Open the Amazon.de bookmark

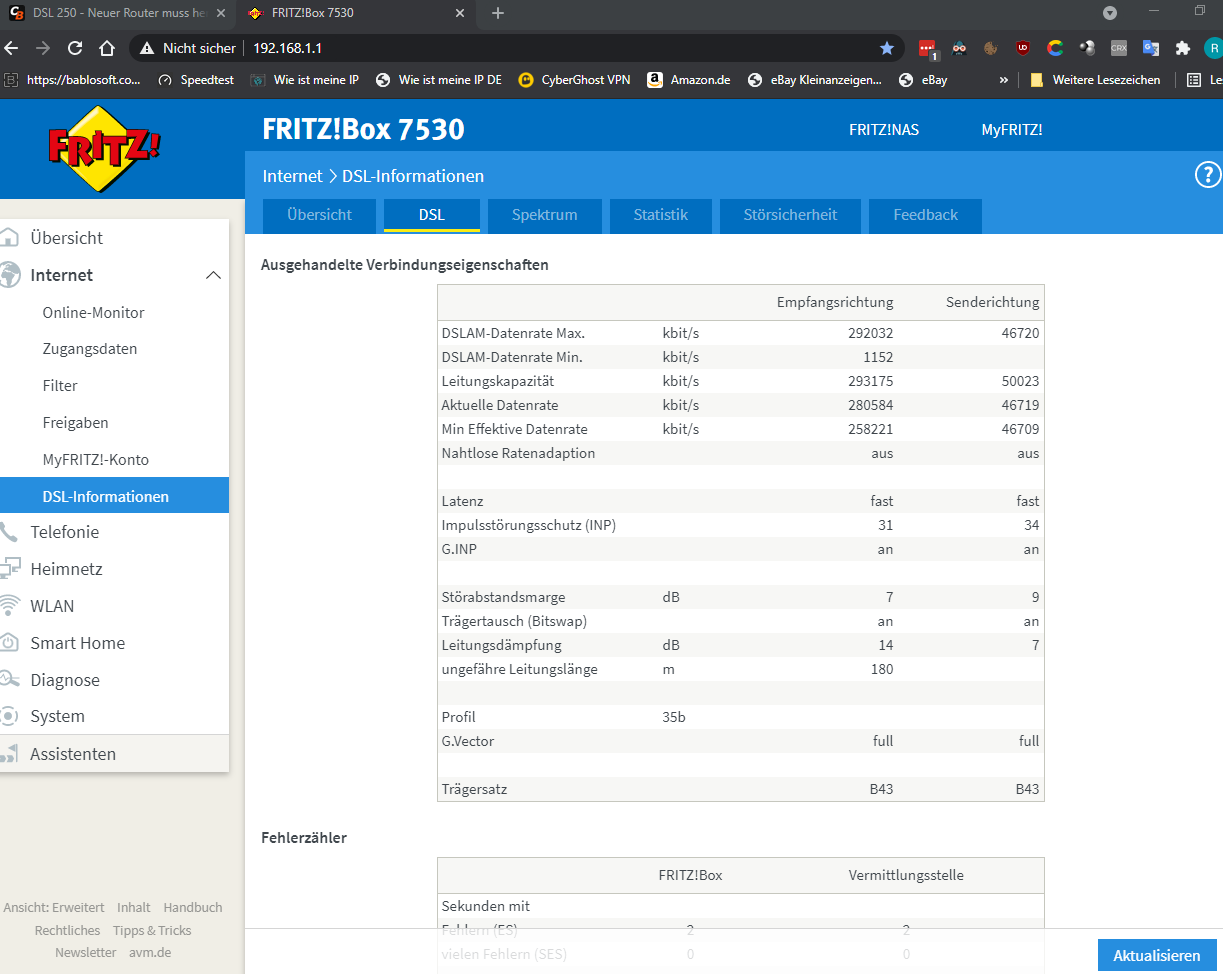point(689,80)
